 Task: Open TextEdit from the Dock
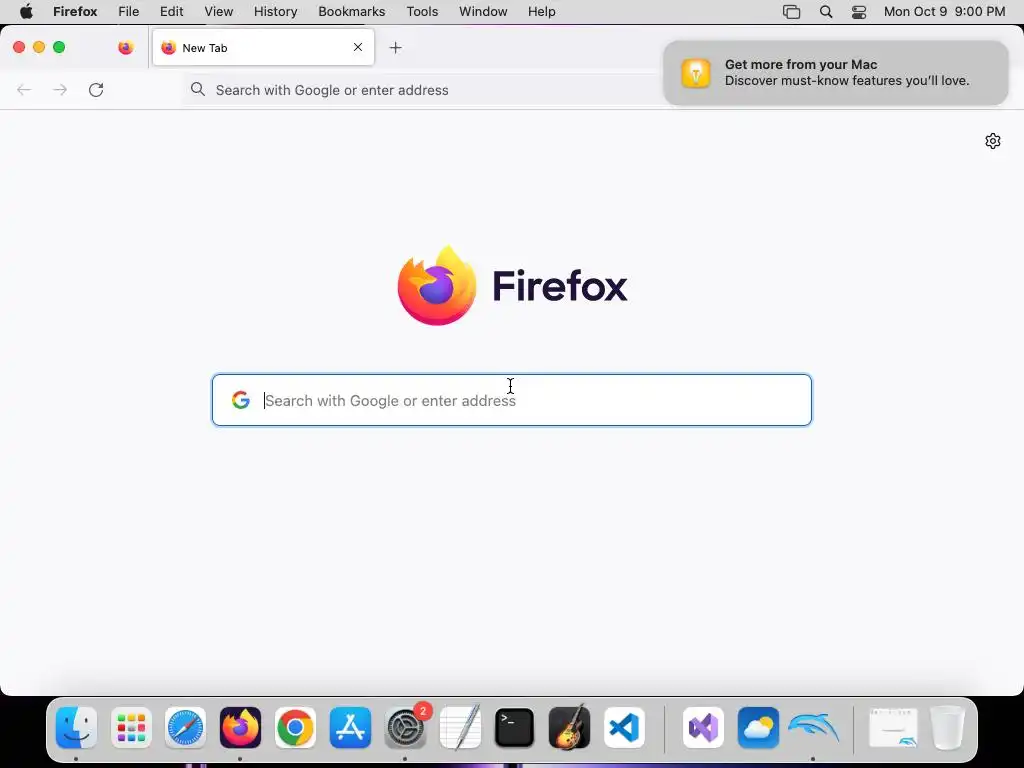coord(460,728)
